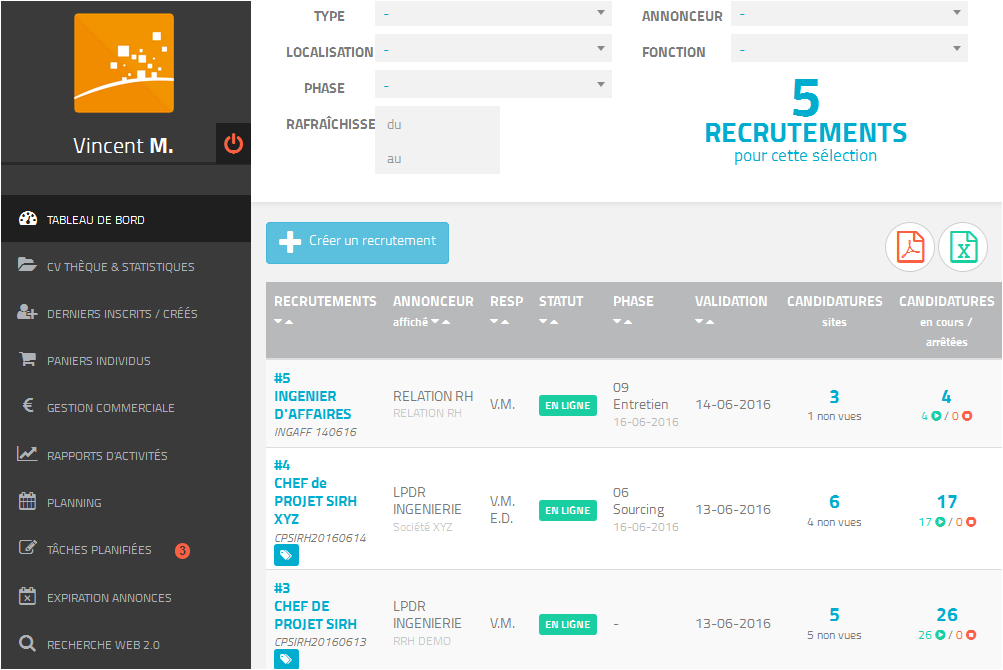Click the Recherche web magnifier icon
1003x670 pixels.
coord(27,643)
